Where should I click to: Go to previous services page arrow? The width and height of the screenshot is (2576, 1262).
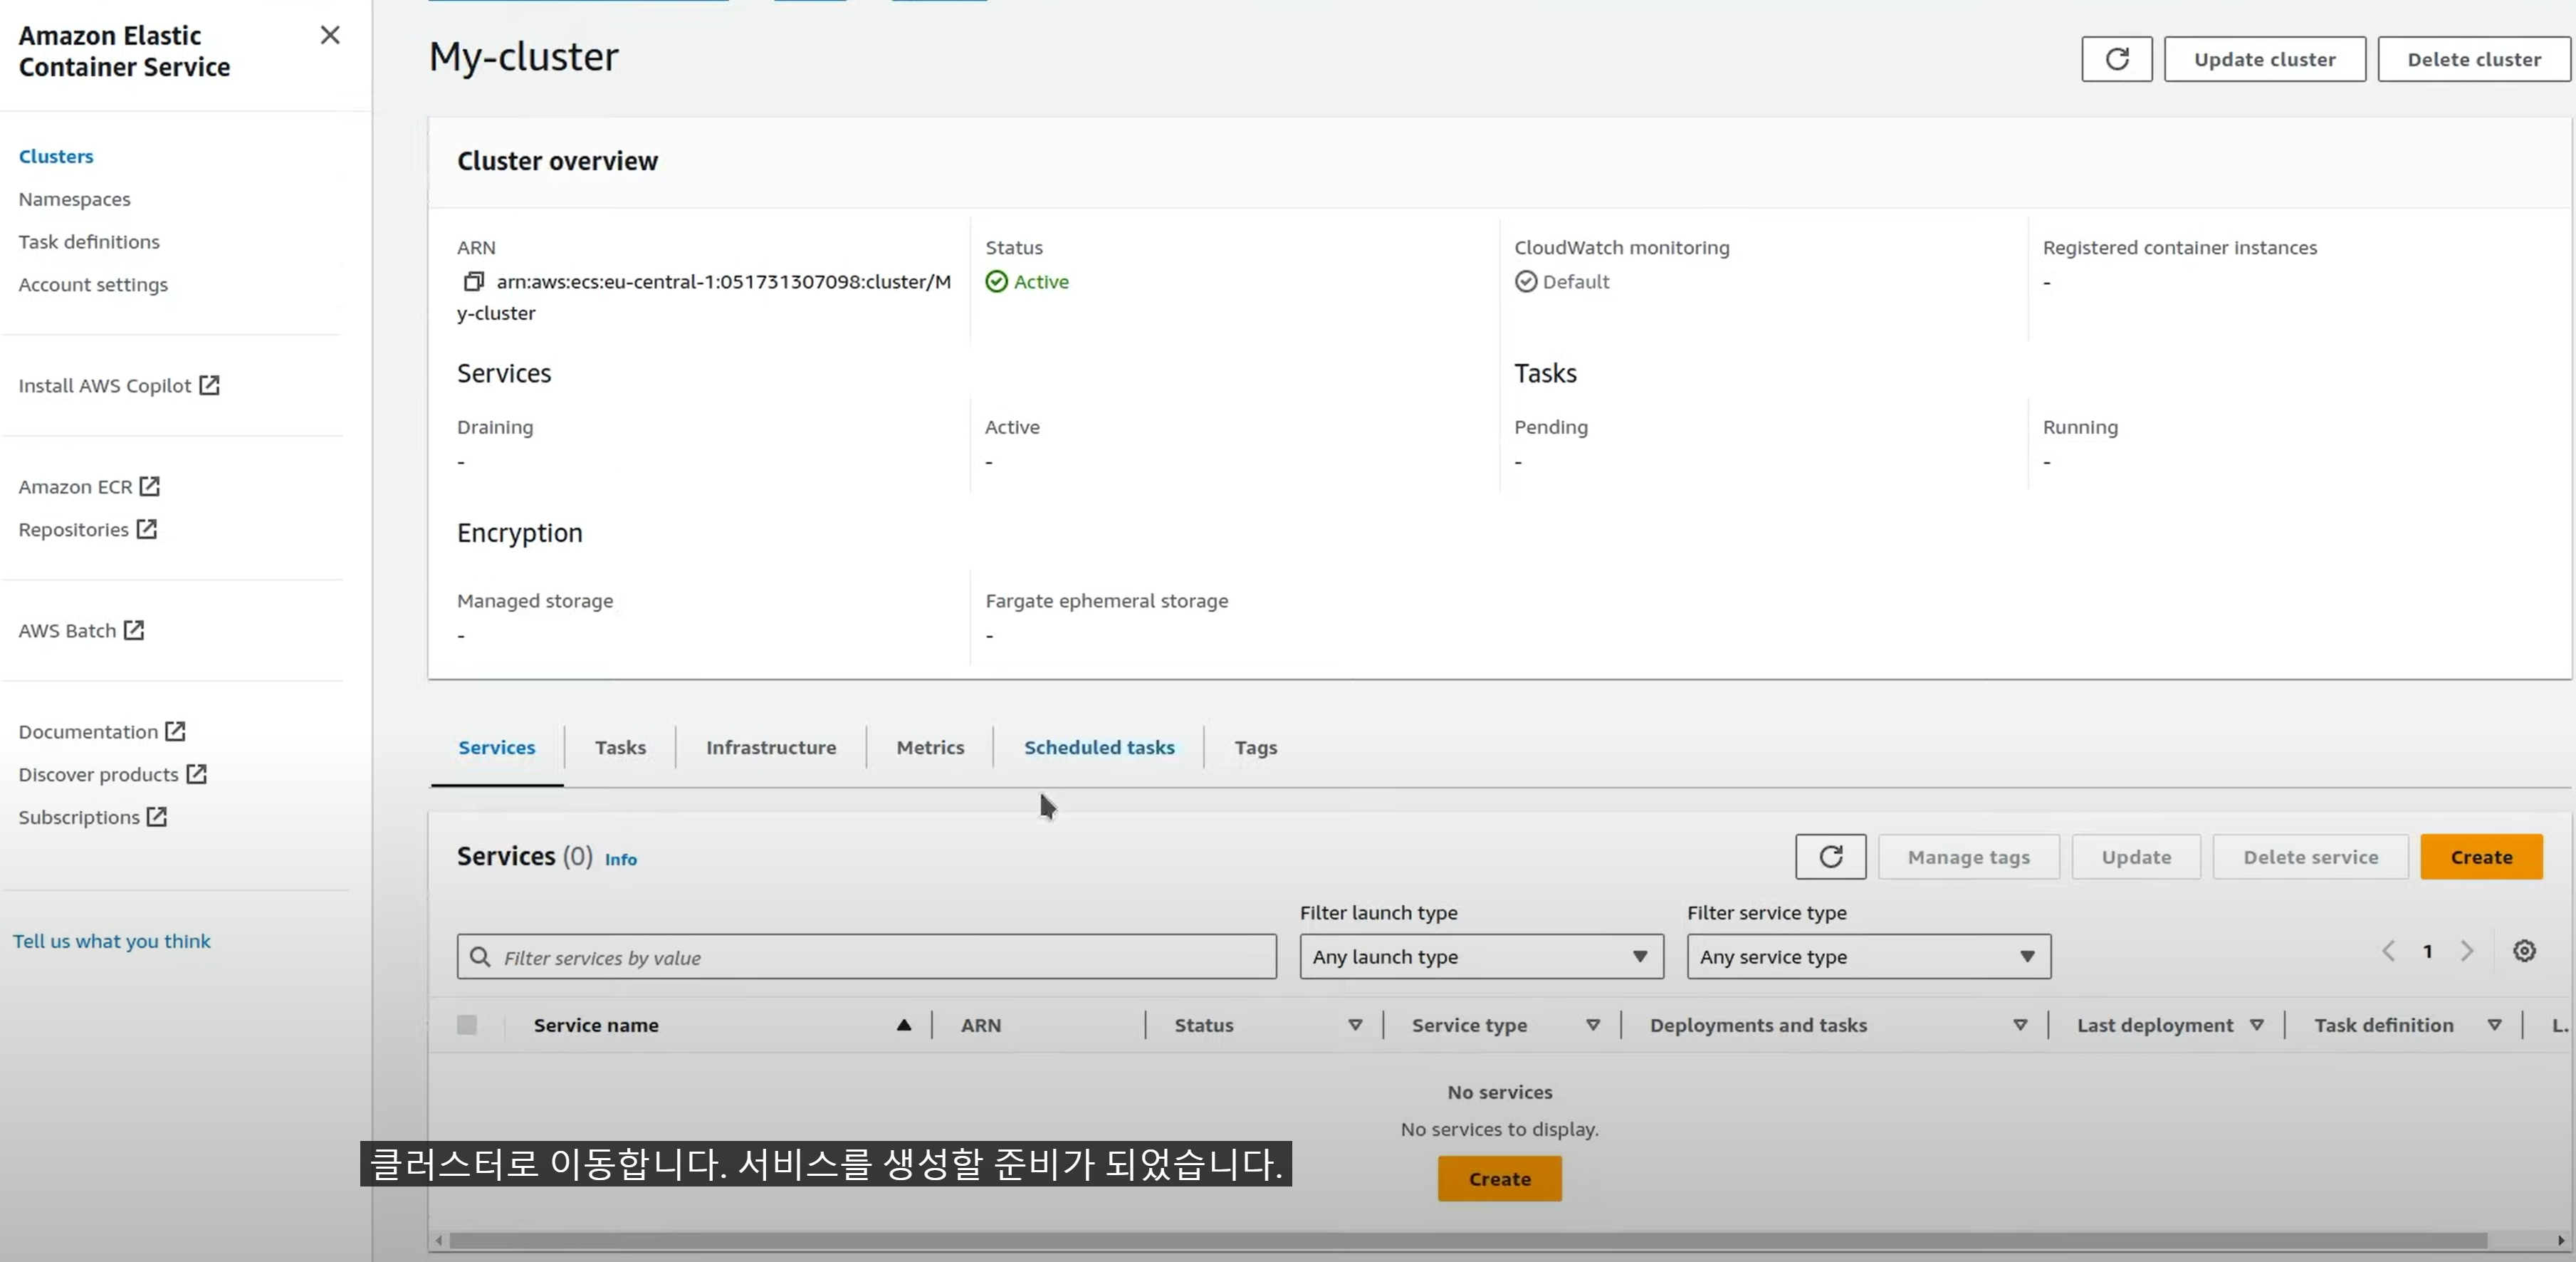2388,951
